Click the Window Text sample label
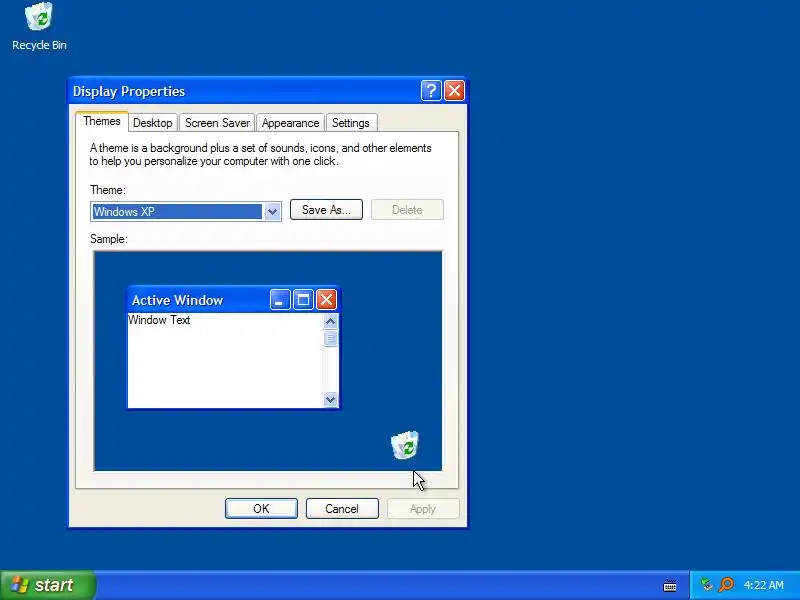This screenshot has height=600, width=800. [x=159, y=320]
